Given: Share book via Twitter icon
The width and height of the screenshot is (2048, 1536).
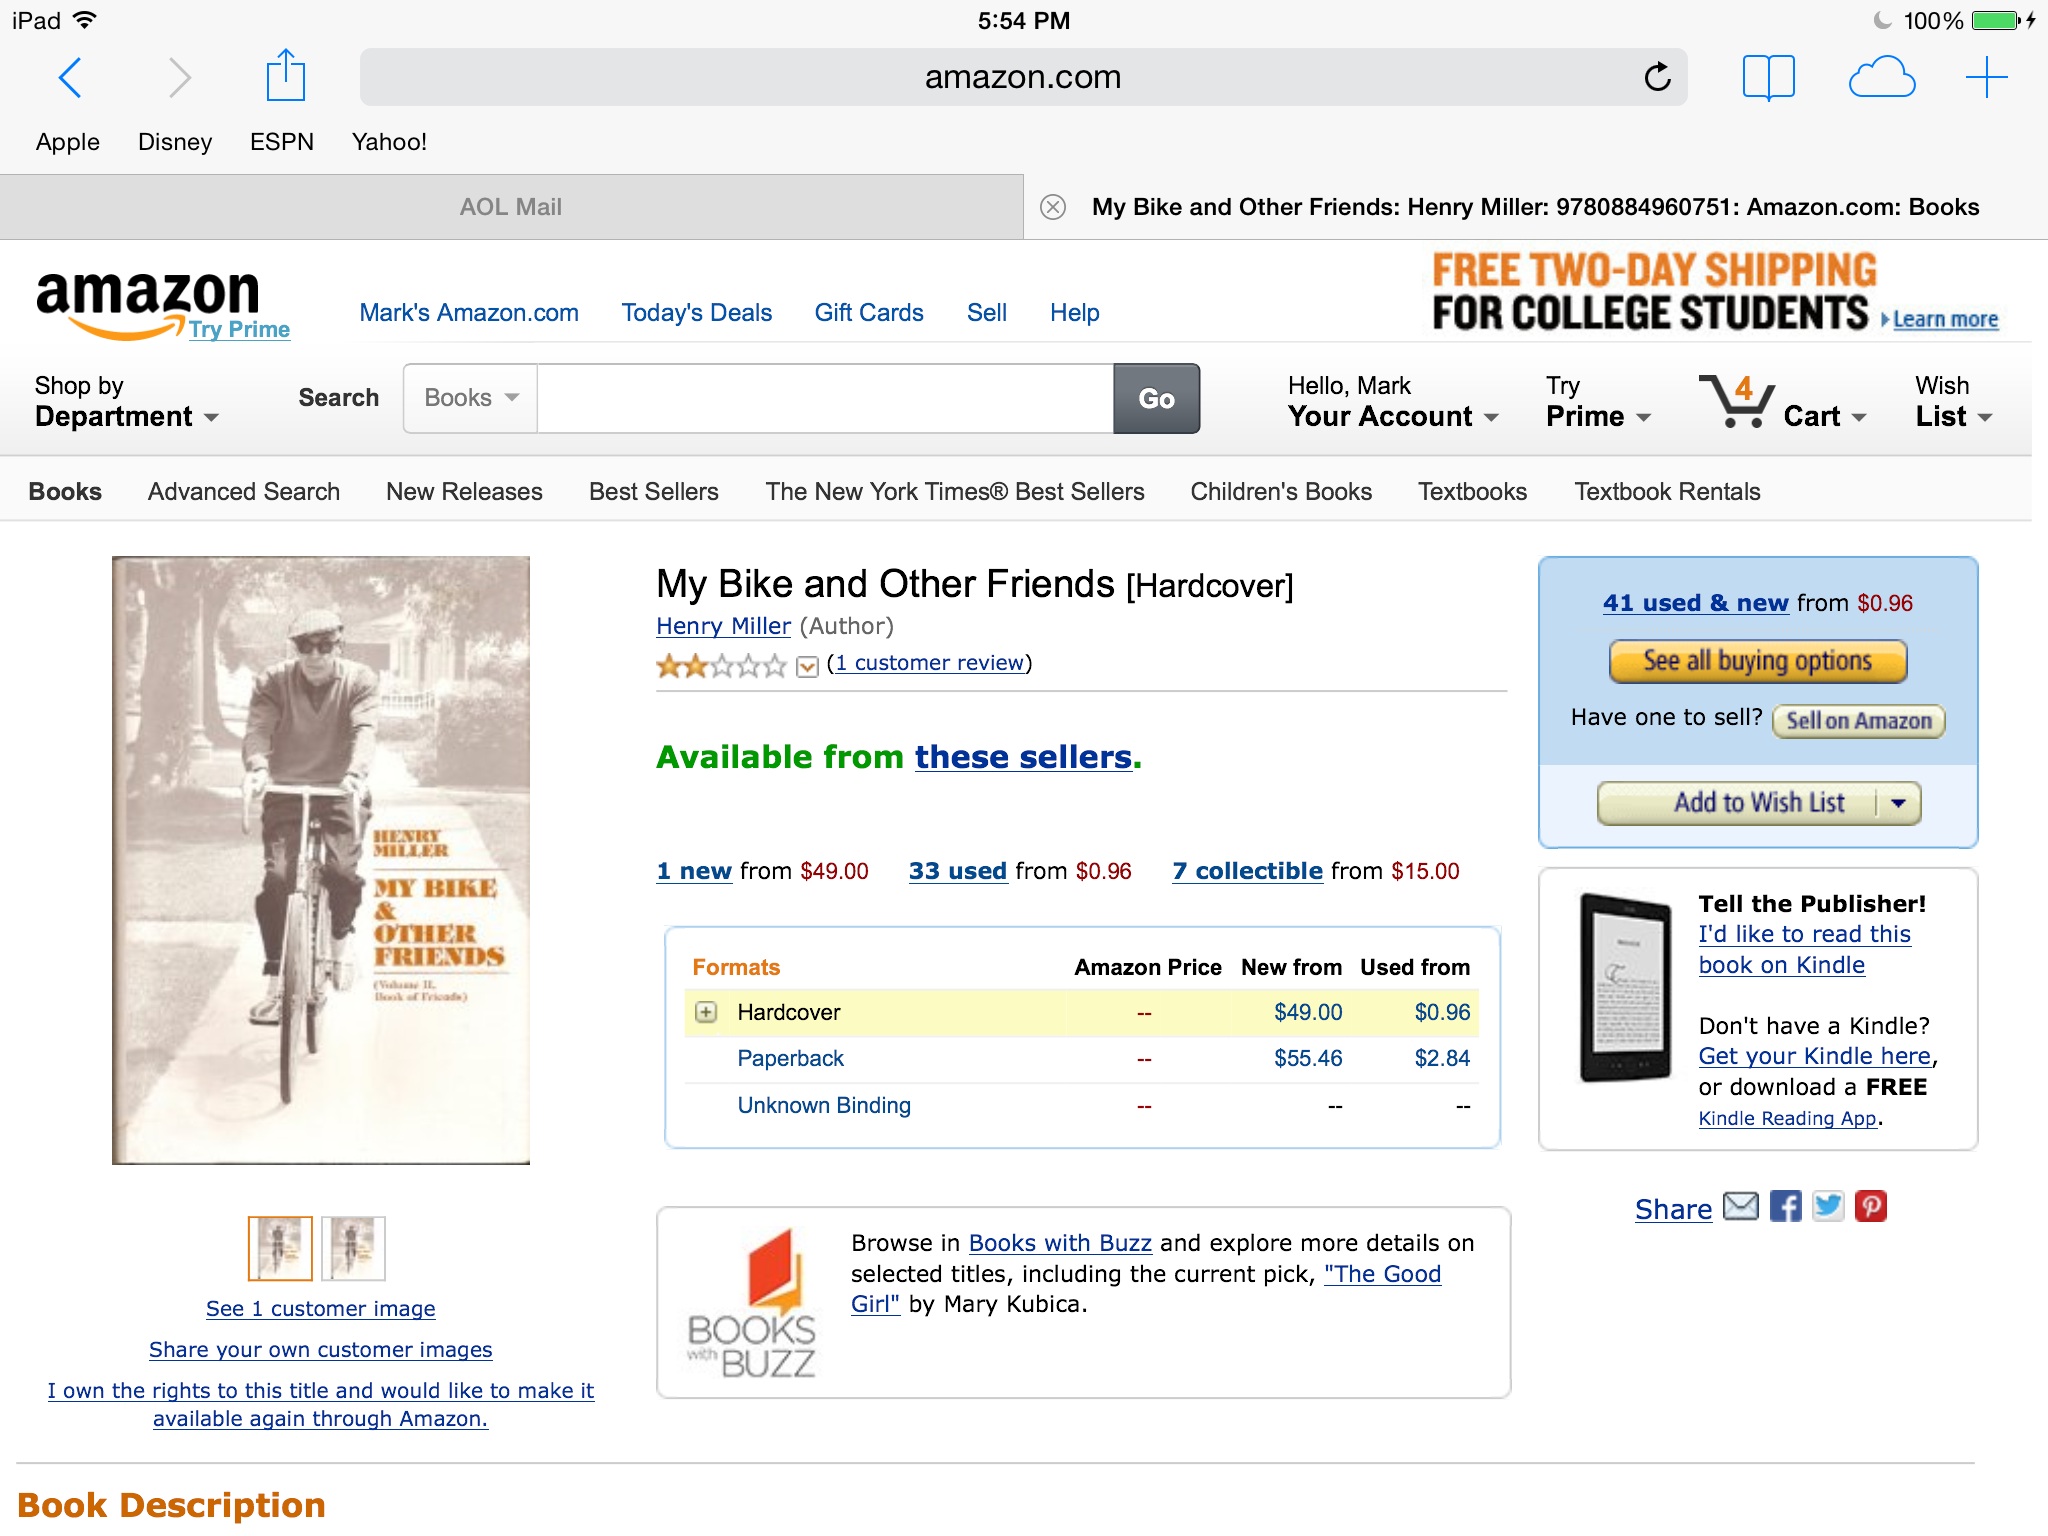Looking at the screenshot, I should (x=1828, y=1206).
